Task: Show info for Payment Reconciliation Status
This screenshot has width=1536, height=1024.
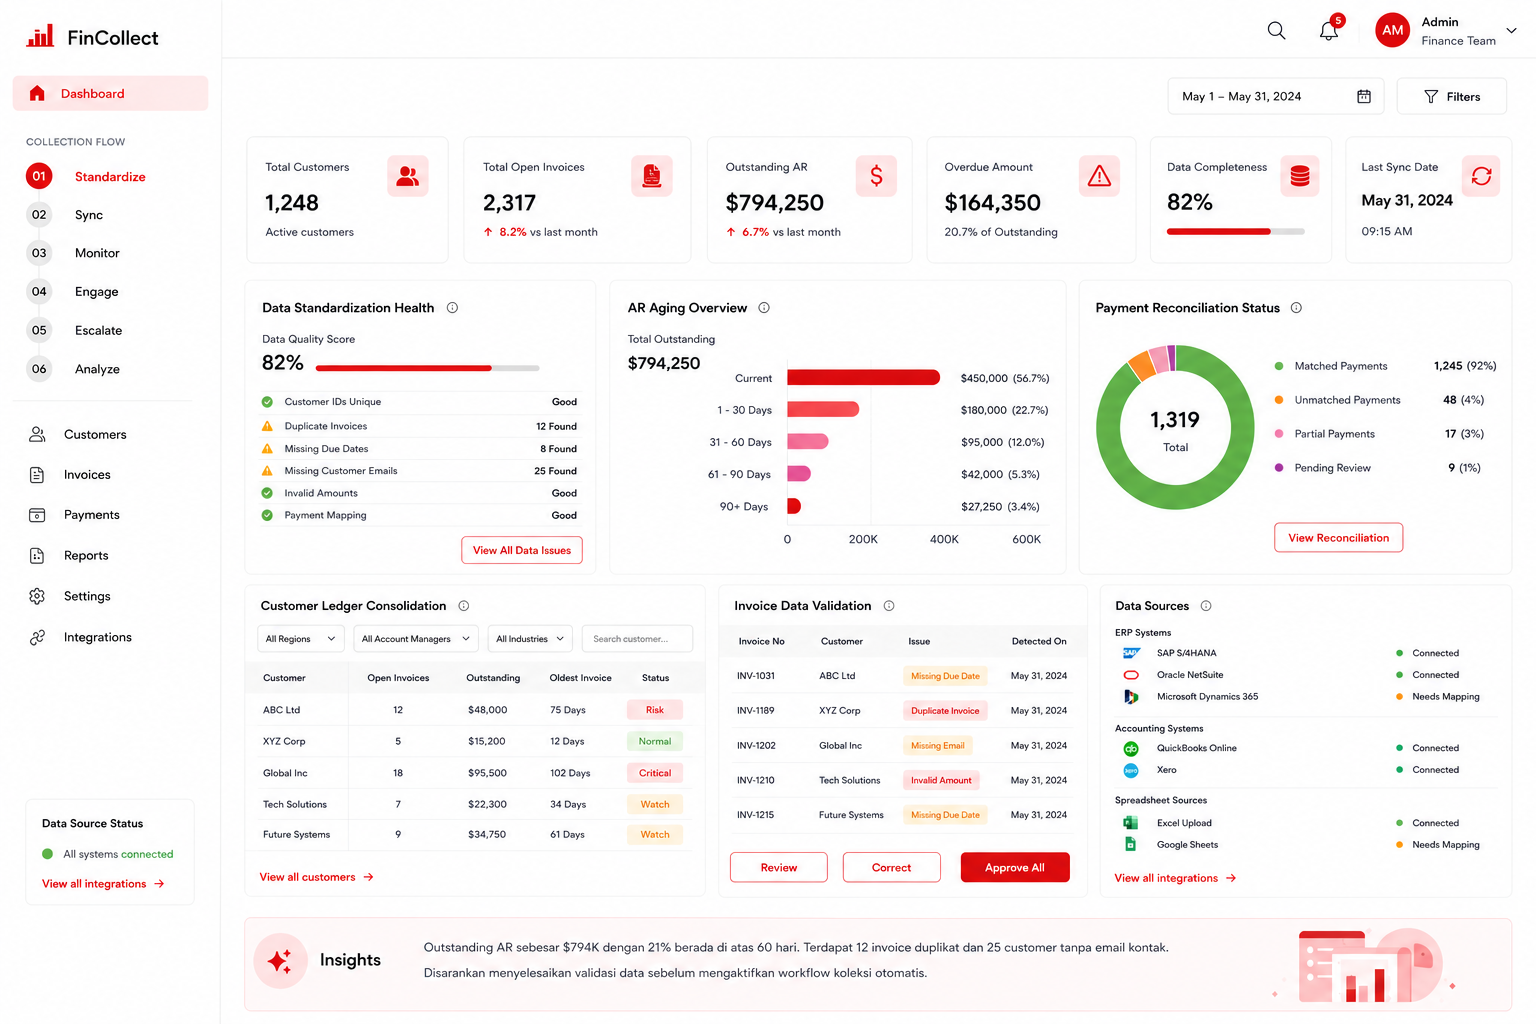Action: [1296, 308]
